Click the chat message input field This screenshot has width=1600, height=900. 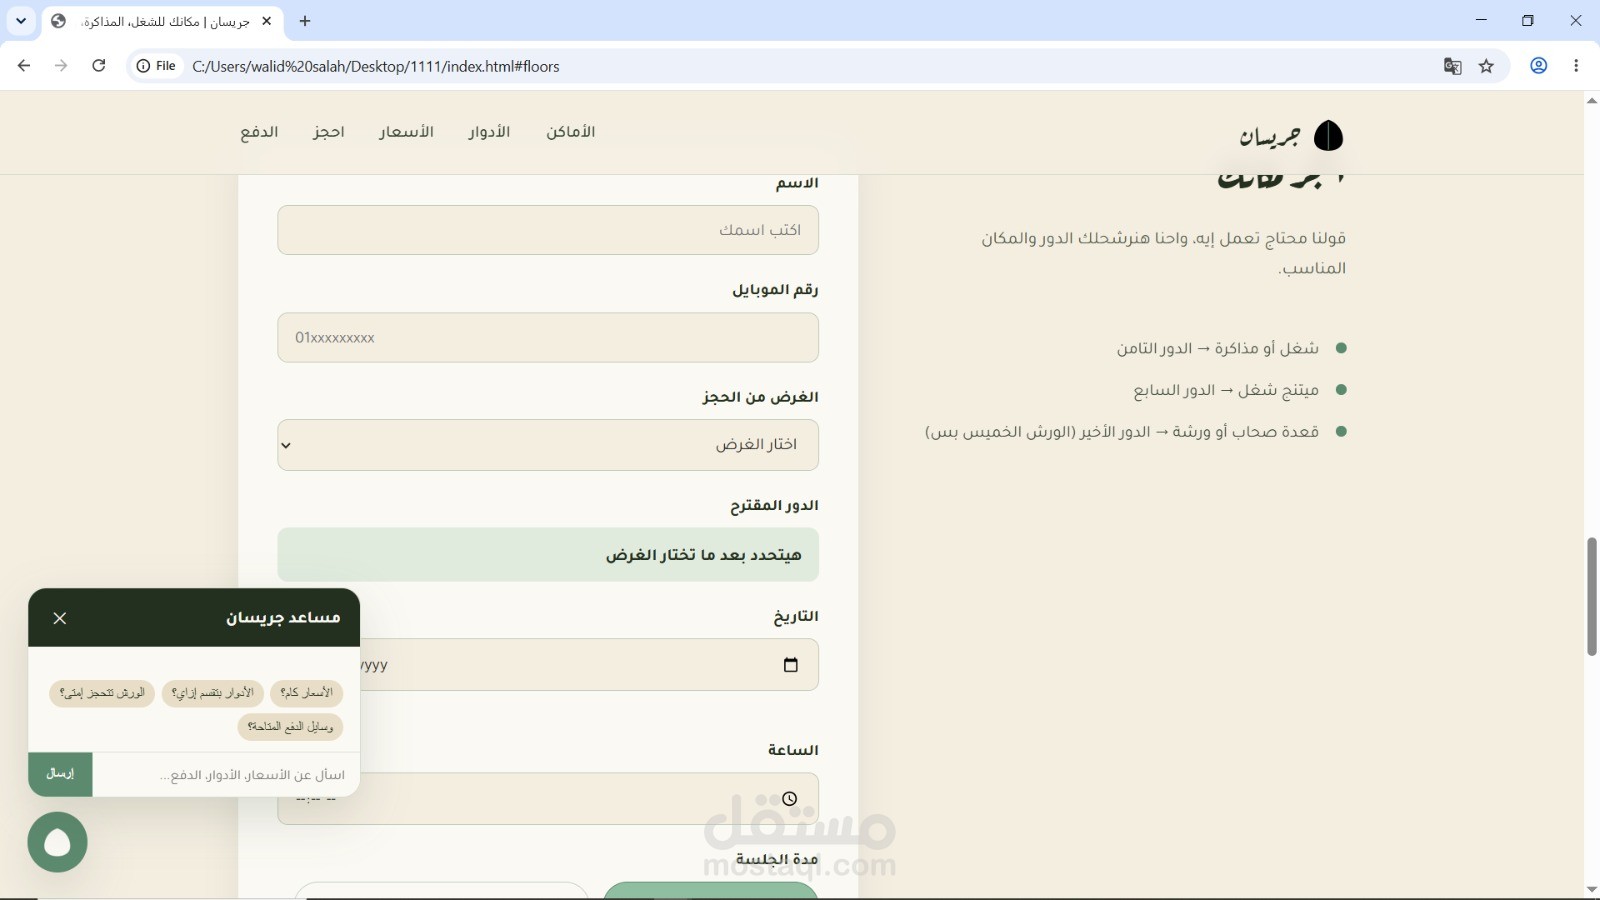226,775
